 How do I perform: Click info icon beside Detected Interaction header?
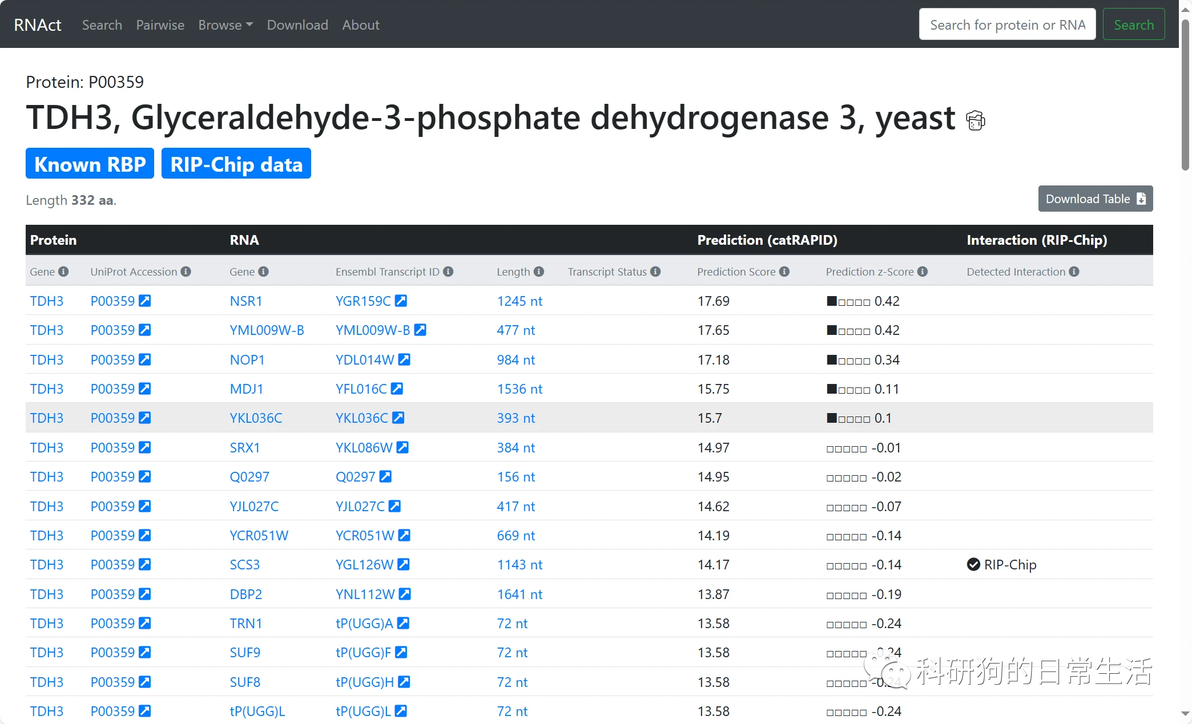click(1073, 272)
